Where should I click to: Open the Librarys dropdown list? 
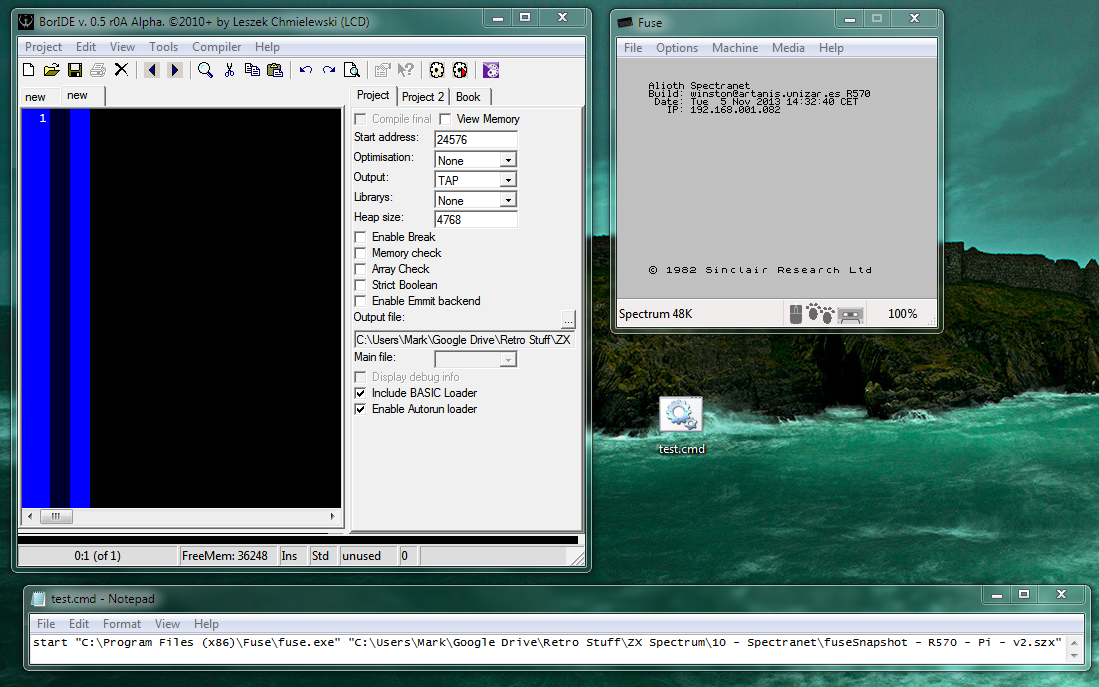click(508, 200)
